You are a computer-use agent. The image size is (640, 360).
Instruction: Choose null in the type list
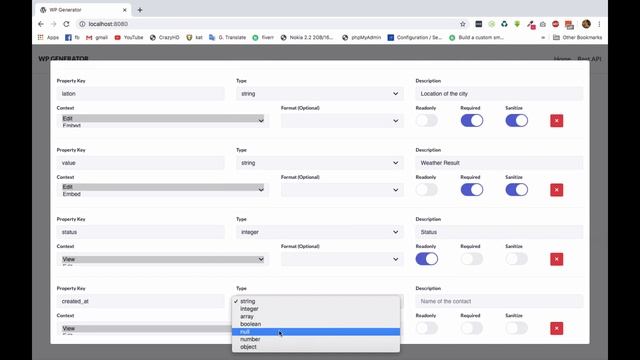316,332
